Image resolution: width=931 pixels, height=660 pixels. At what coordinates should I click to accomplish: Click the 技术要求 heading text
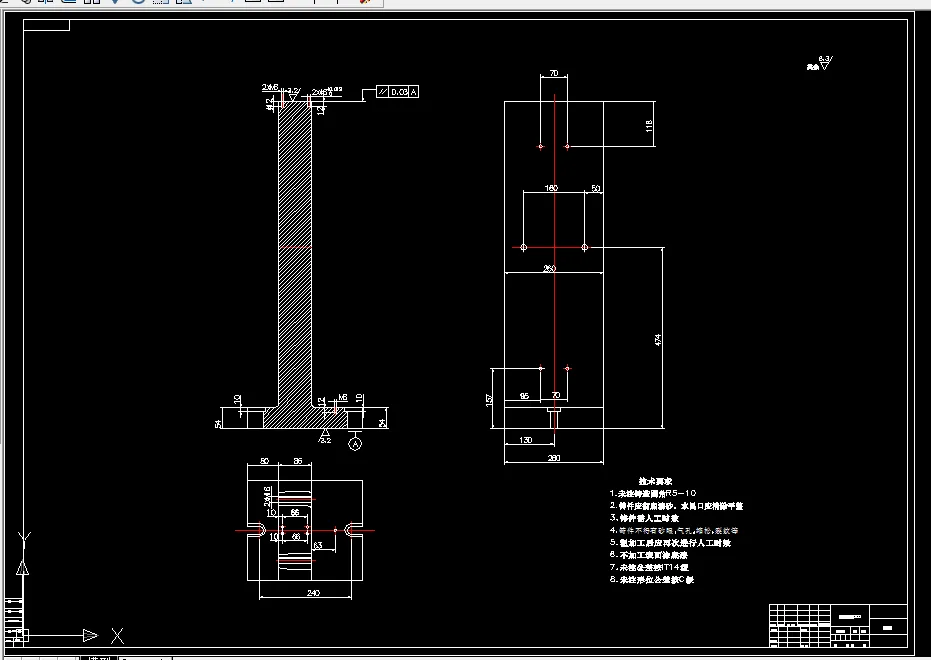point(655,481)
